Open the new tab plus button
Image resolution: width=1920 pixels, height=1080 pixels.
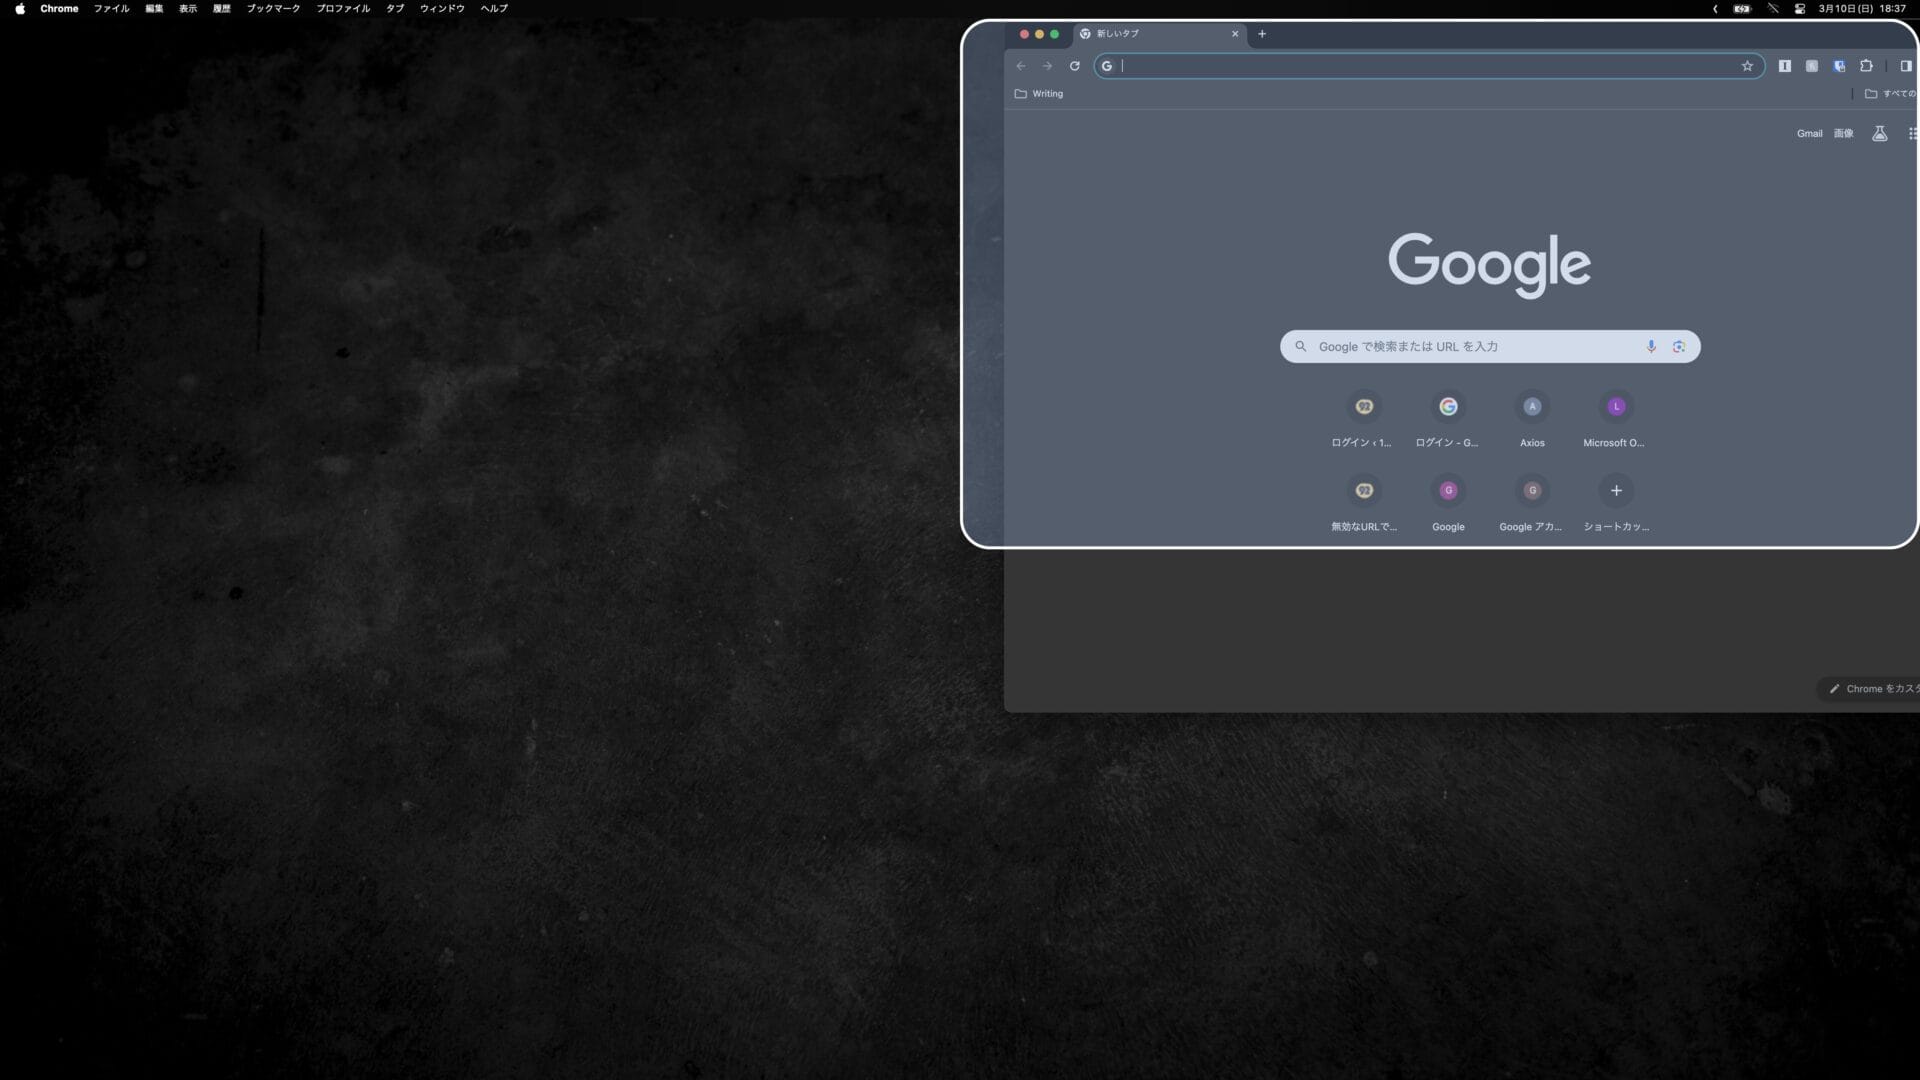point(1262,34)
